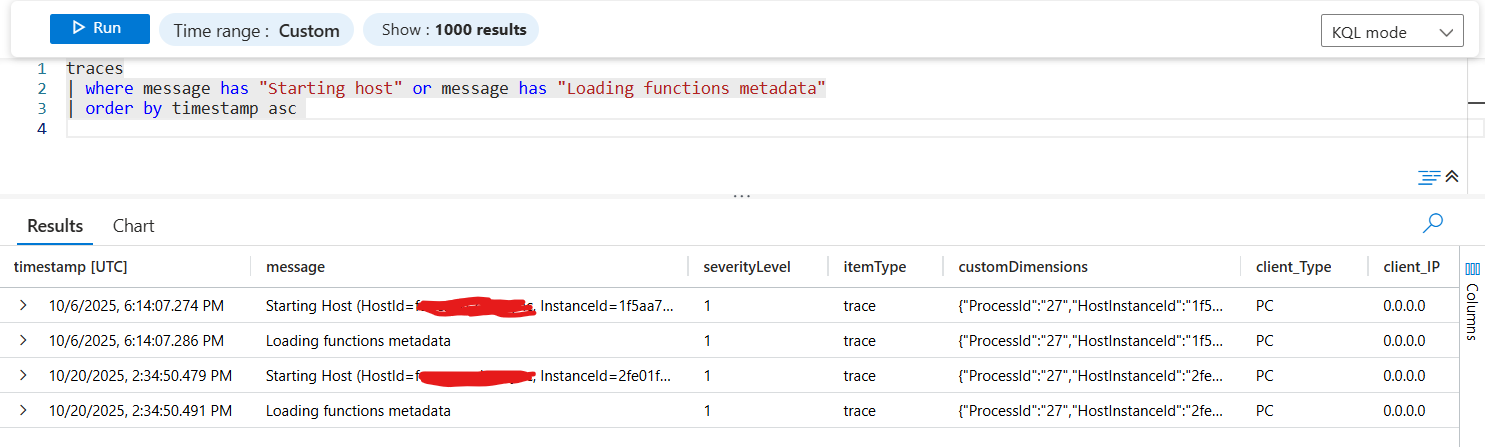
Task: Open the Show 1000 results limit selector
Action: tap(451, 30)
